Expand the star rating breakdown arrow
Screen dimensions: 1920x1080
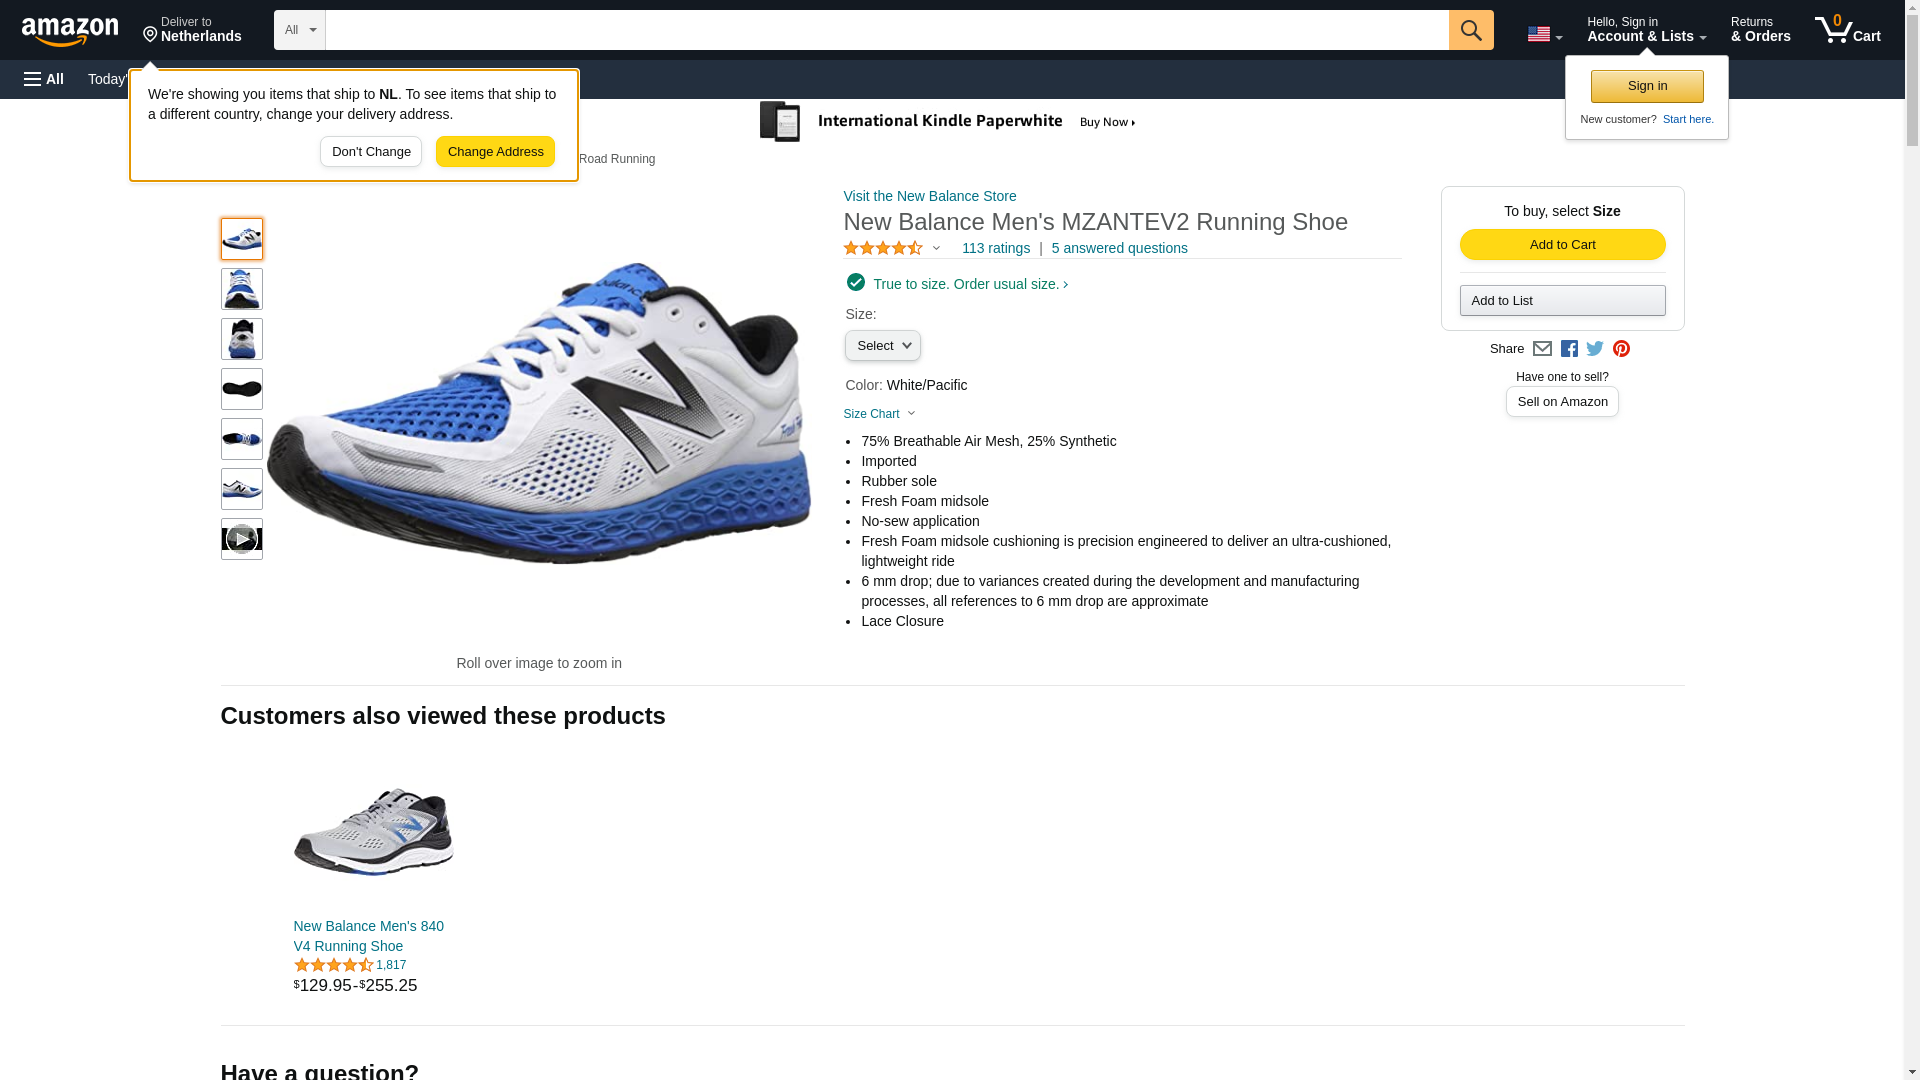coord(936,248)
